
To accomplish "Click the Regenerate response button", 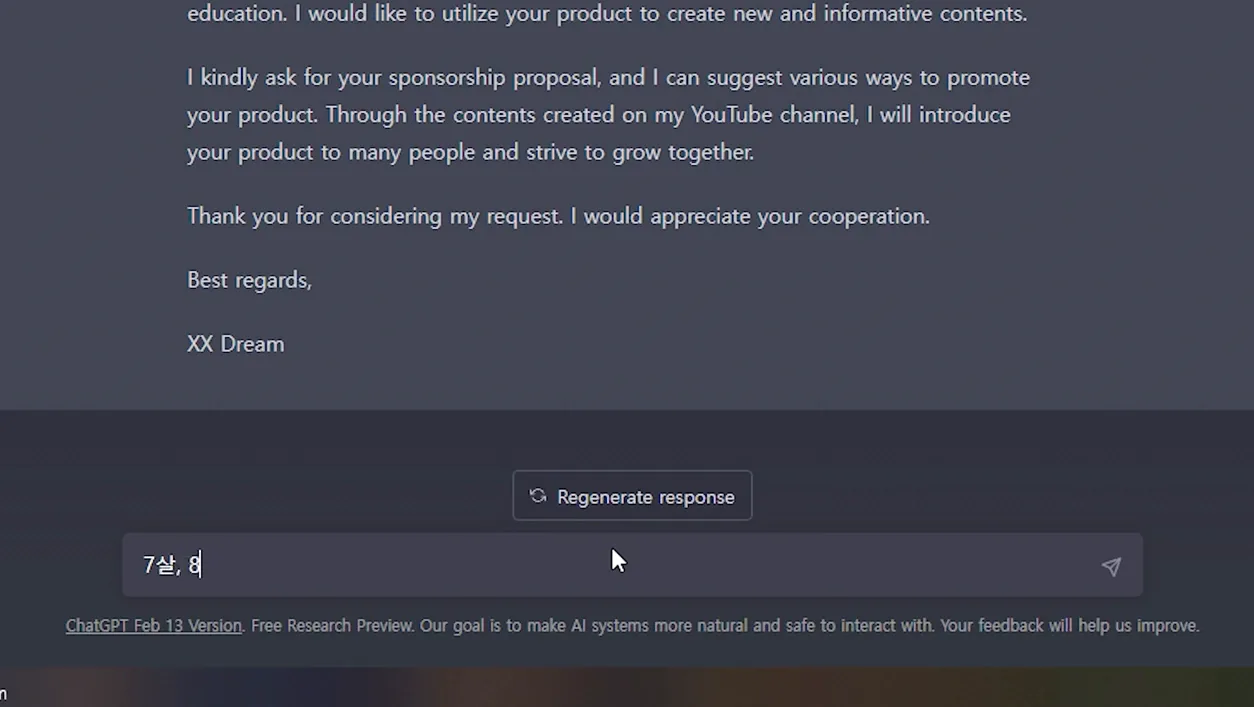I will point(632,496).
